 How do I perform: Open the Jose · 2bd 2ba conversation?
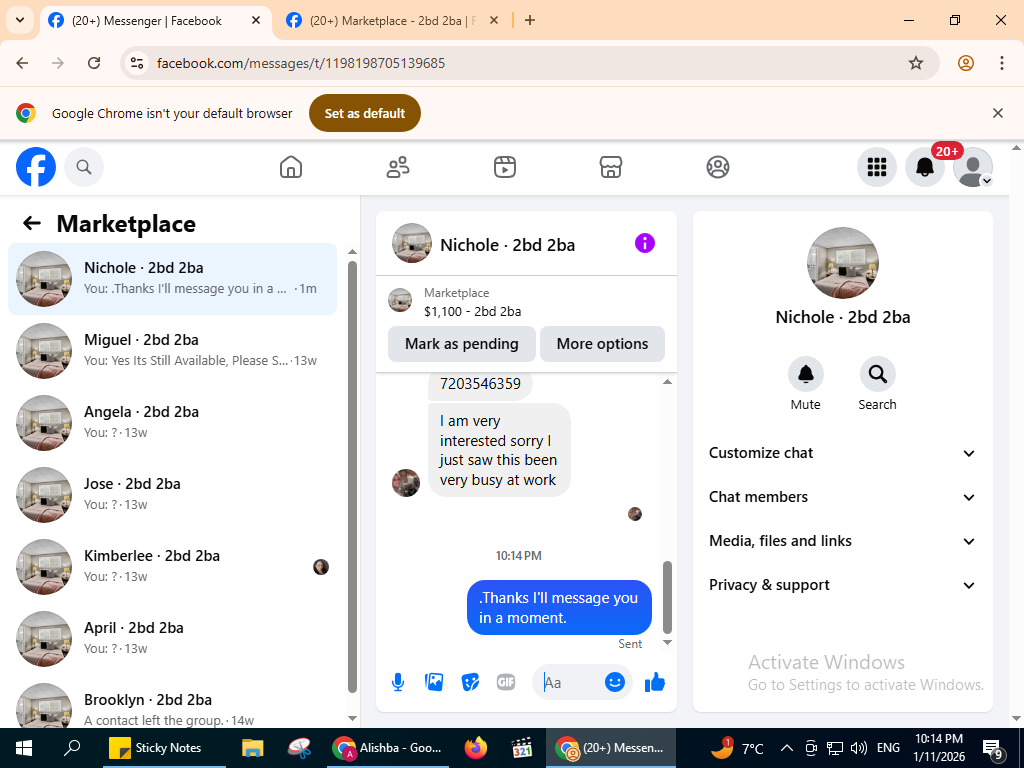pos(172,494)
